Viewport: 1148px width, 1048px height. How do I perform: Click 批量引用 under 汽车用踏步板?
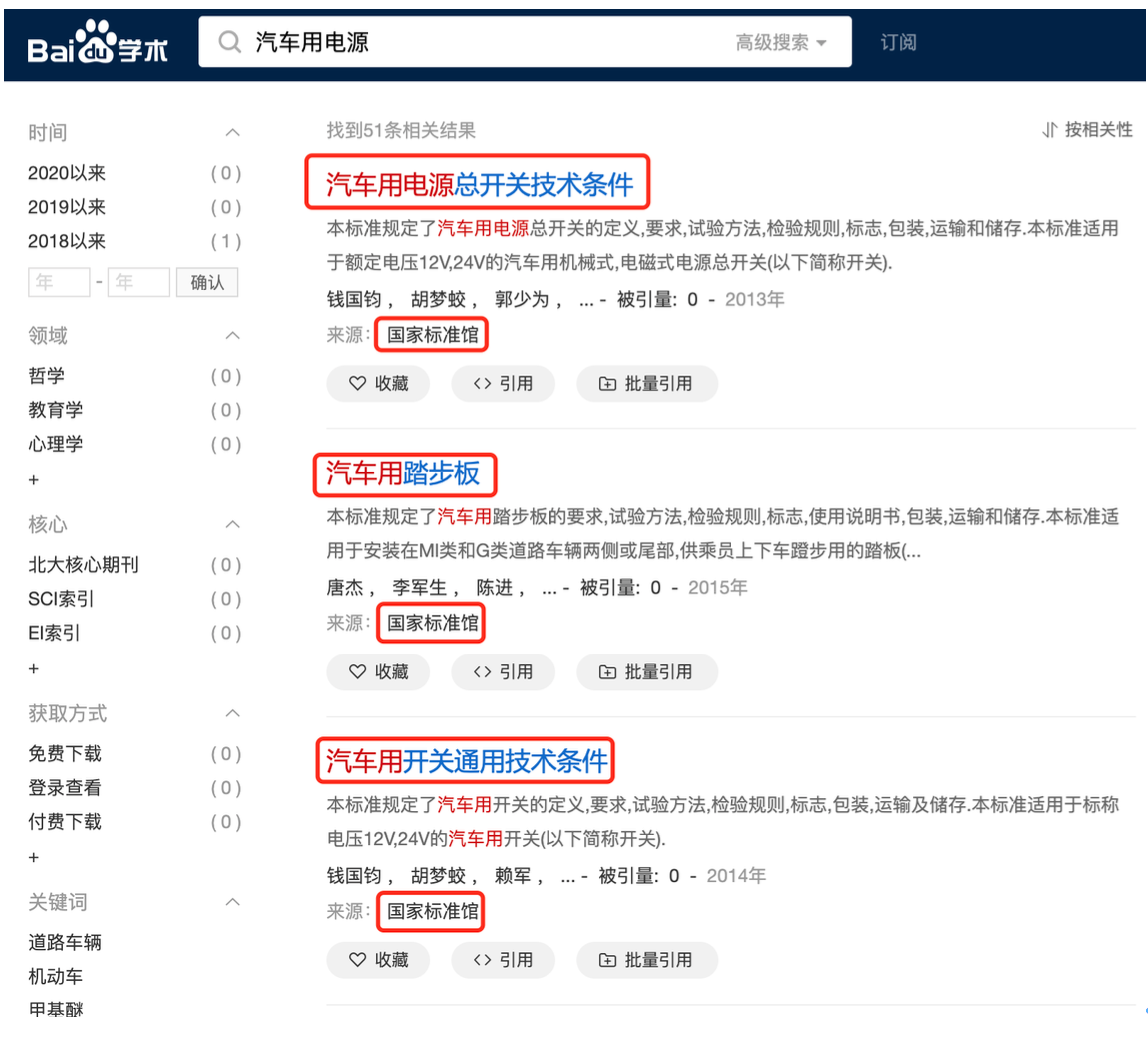(x=646, y=672)
